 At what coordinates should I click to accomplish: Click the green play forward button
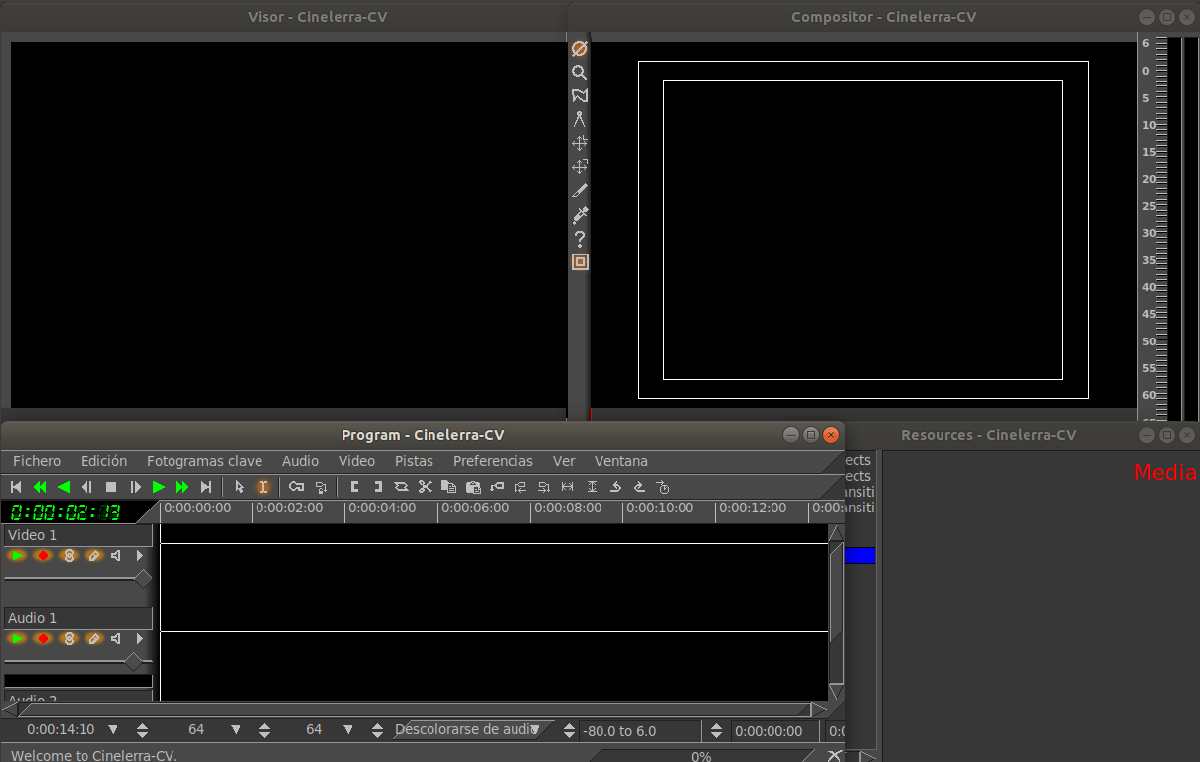[158, 487]
